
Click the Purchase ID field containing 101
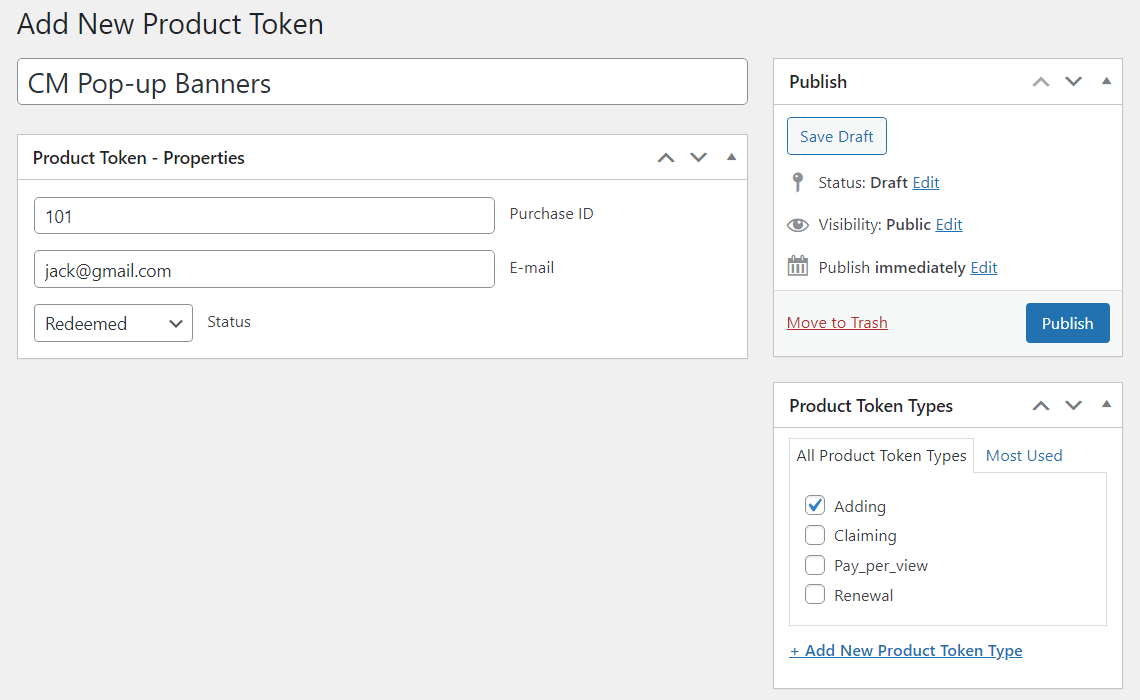pos(264,216)
